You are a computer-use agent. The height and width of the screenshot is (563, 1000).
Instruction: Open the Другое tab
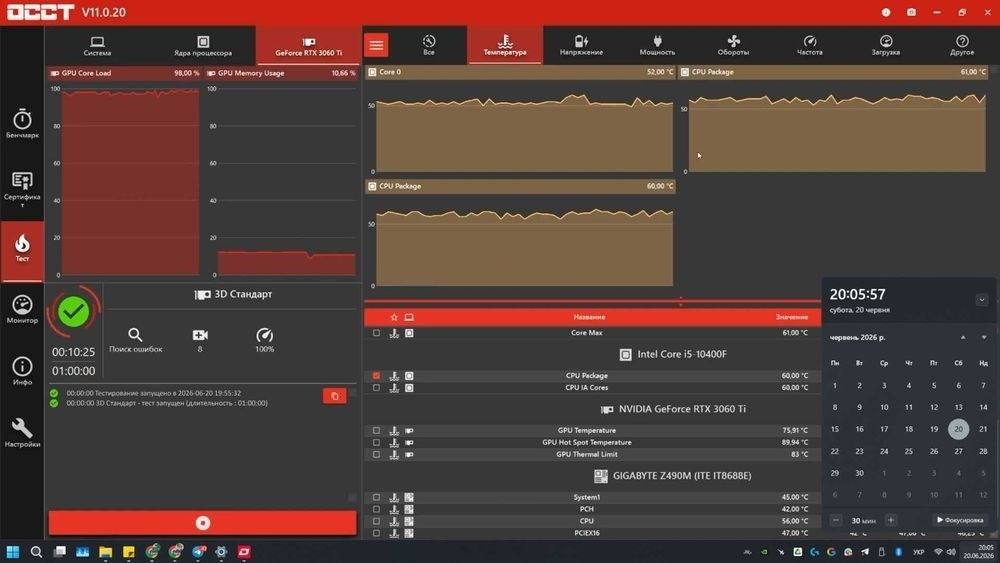[x=962, y=45]
